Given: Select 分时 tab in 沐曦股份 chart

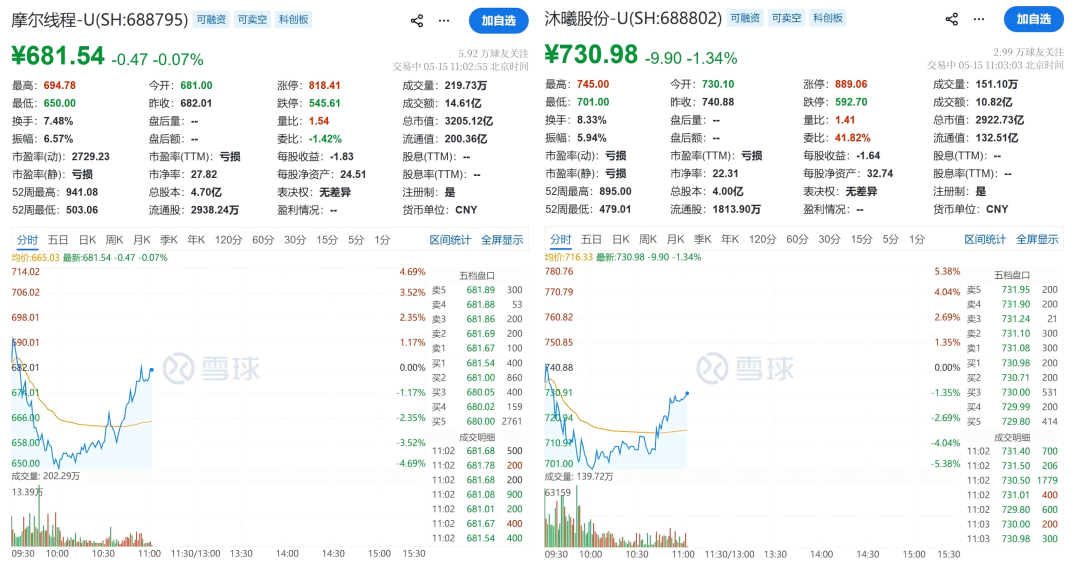Looking at the screenshot, I should (561, 239).
